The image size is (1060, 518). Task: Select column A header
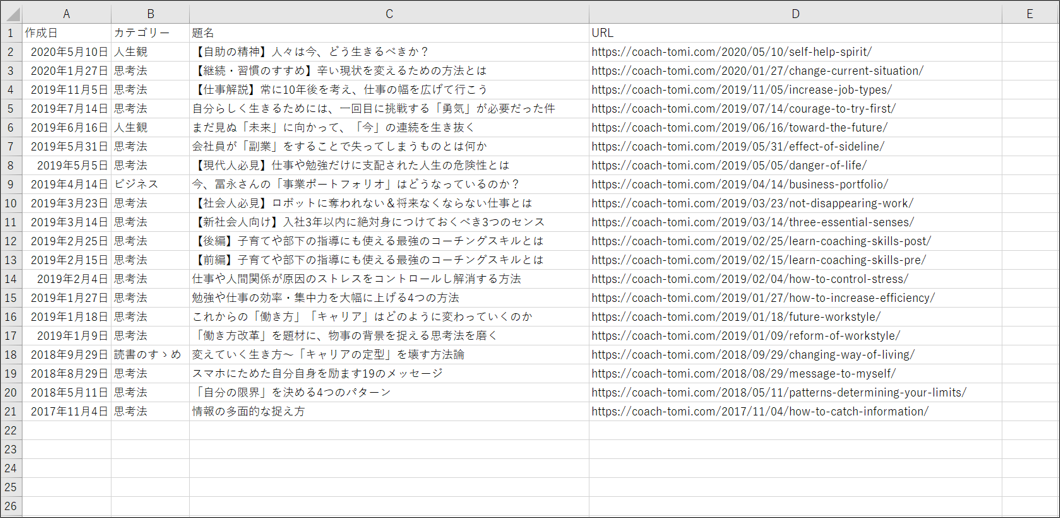(66, 13)
